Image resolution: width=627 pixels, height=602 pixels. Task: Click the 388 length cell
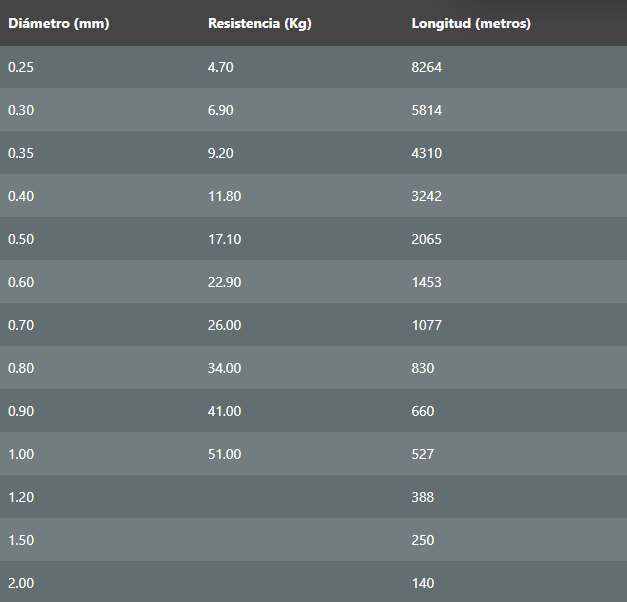point(423,497)
